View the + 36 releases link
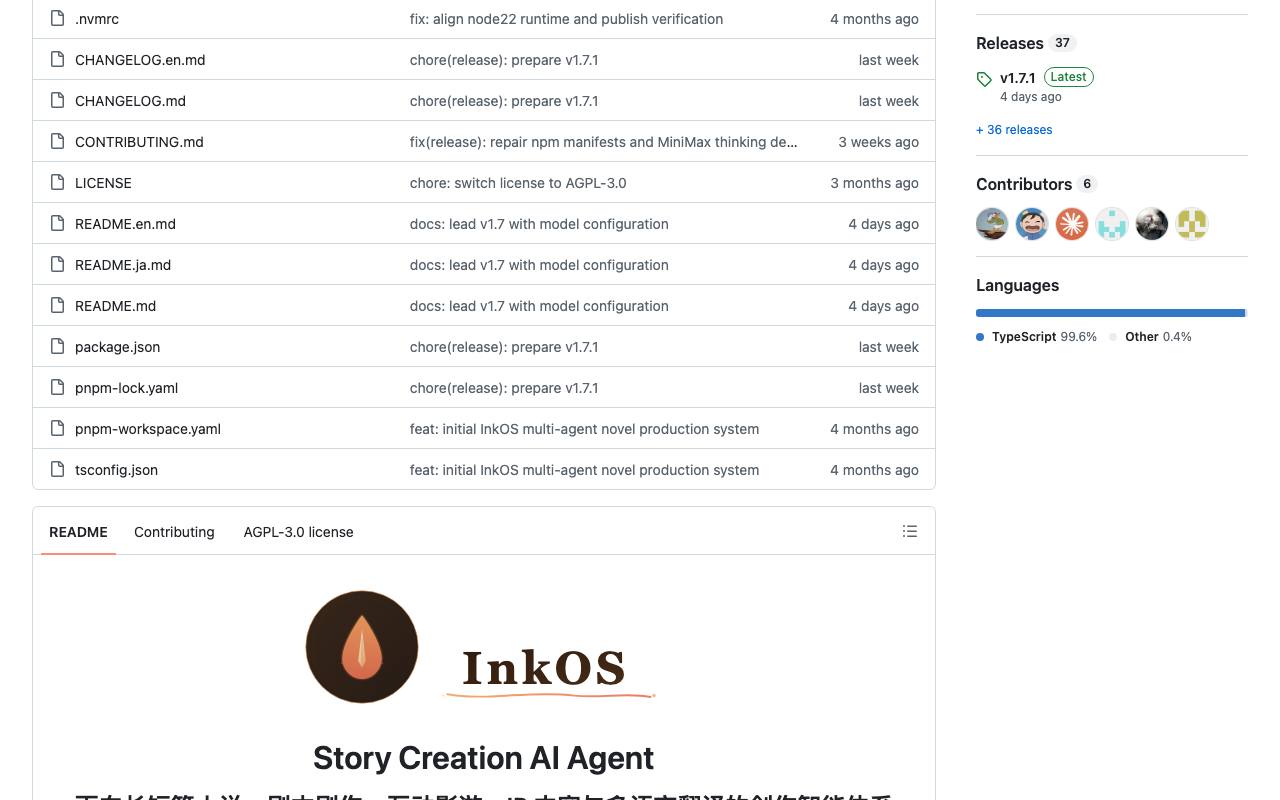 point(1014,130)
